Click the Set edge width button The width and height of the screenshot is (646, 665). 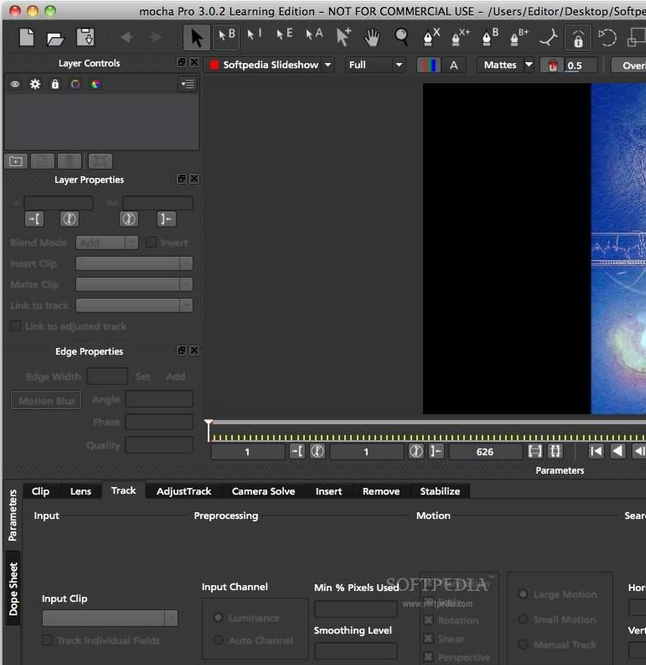[143, 376]
